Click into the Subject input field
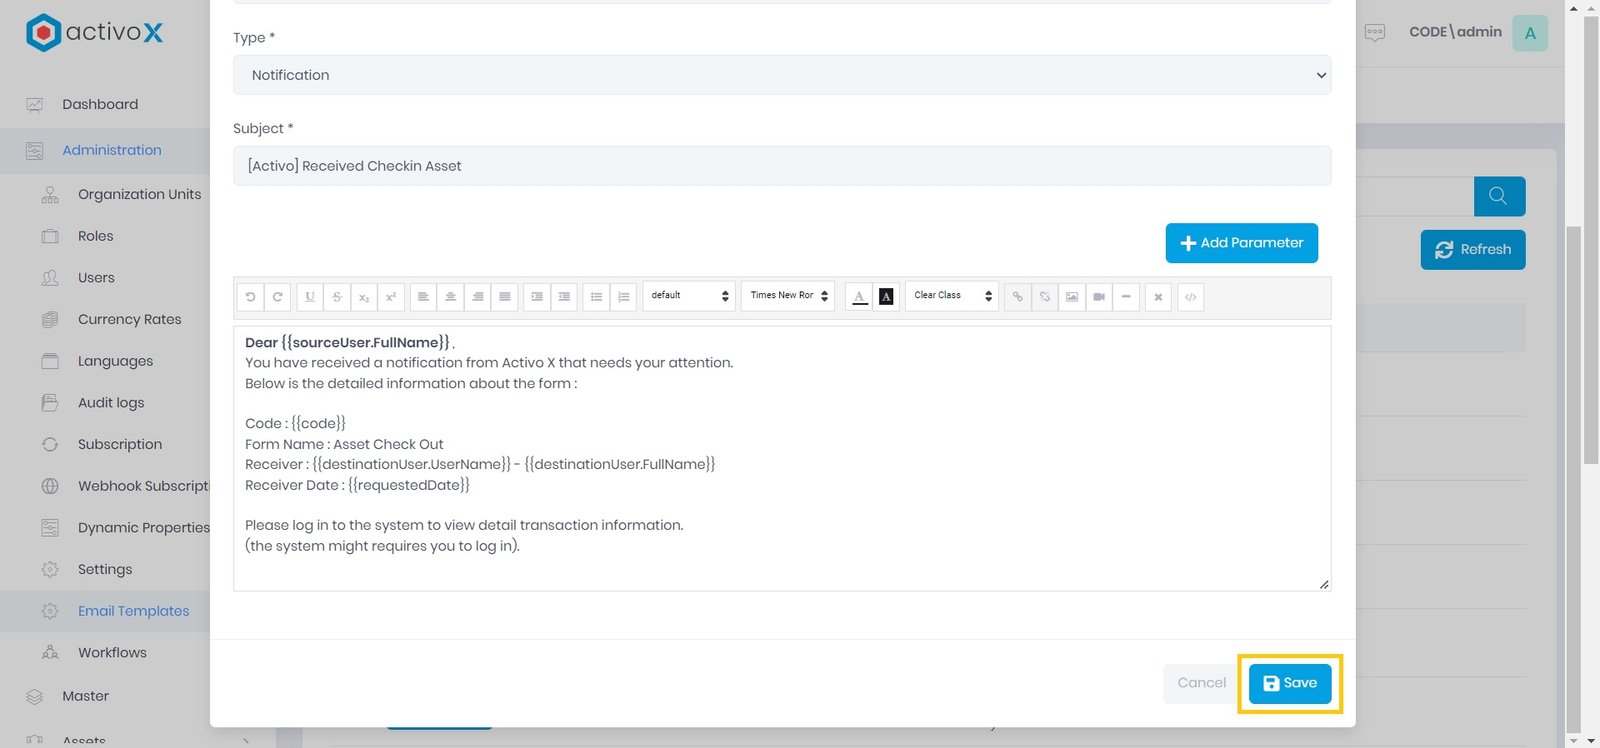1600x748 pixels. point(782,166)
